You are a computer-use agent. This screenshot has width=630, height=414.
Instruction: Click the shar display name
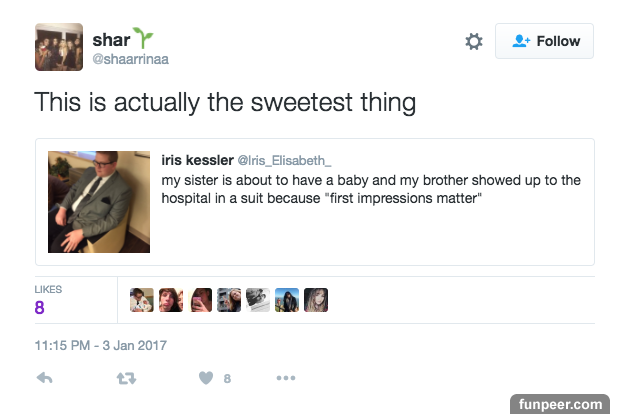tap(111, 40)
